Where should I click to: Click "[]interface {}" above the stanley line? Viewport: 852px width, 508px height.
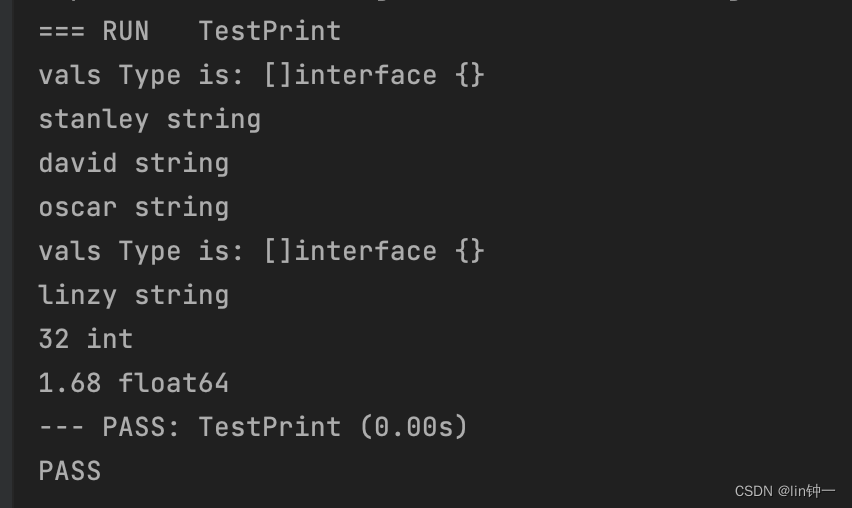point(374,75)
